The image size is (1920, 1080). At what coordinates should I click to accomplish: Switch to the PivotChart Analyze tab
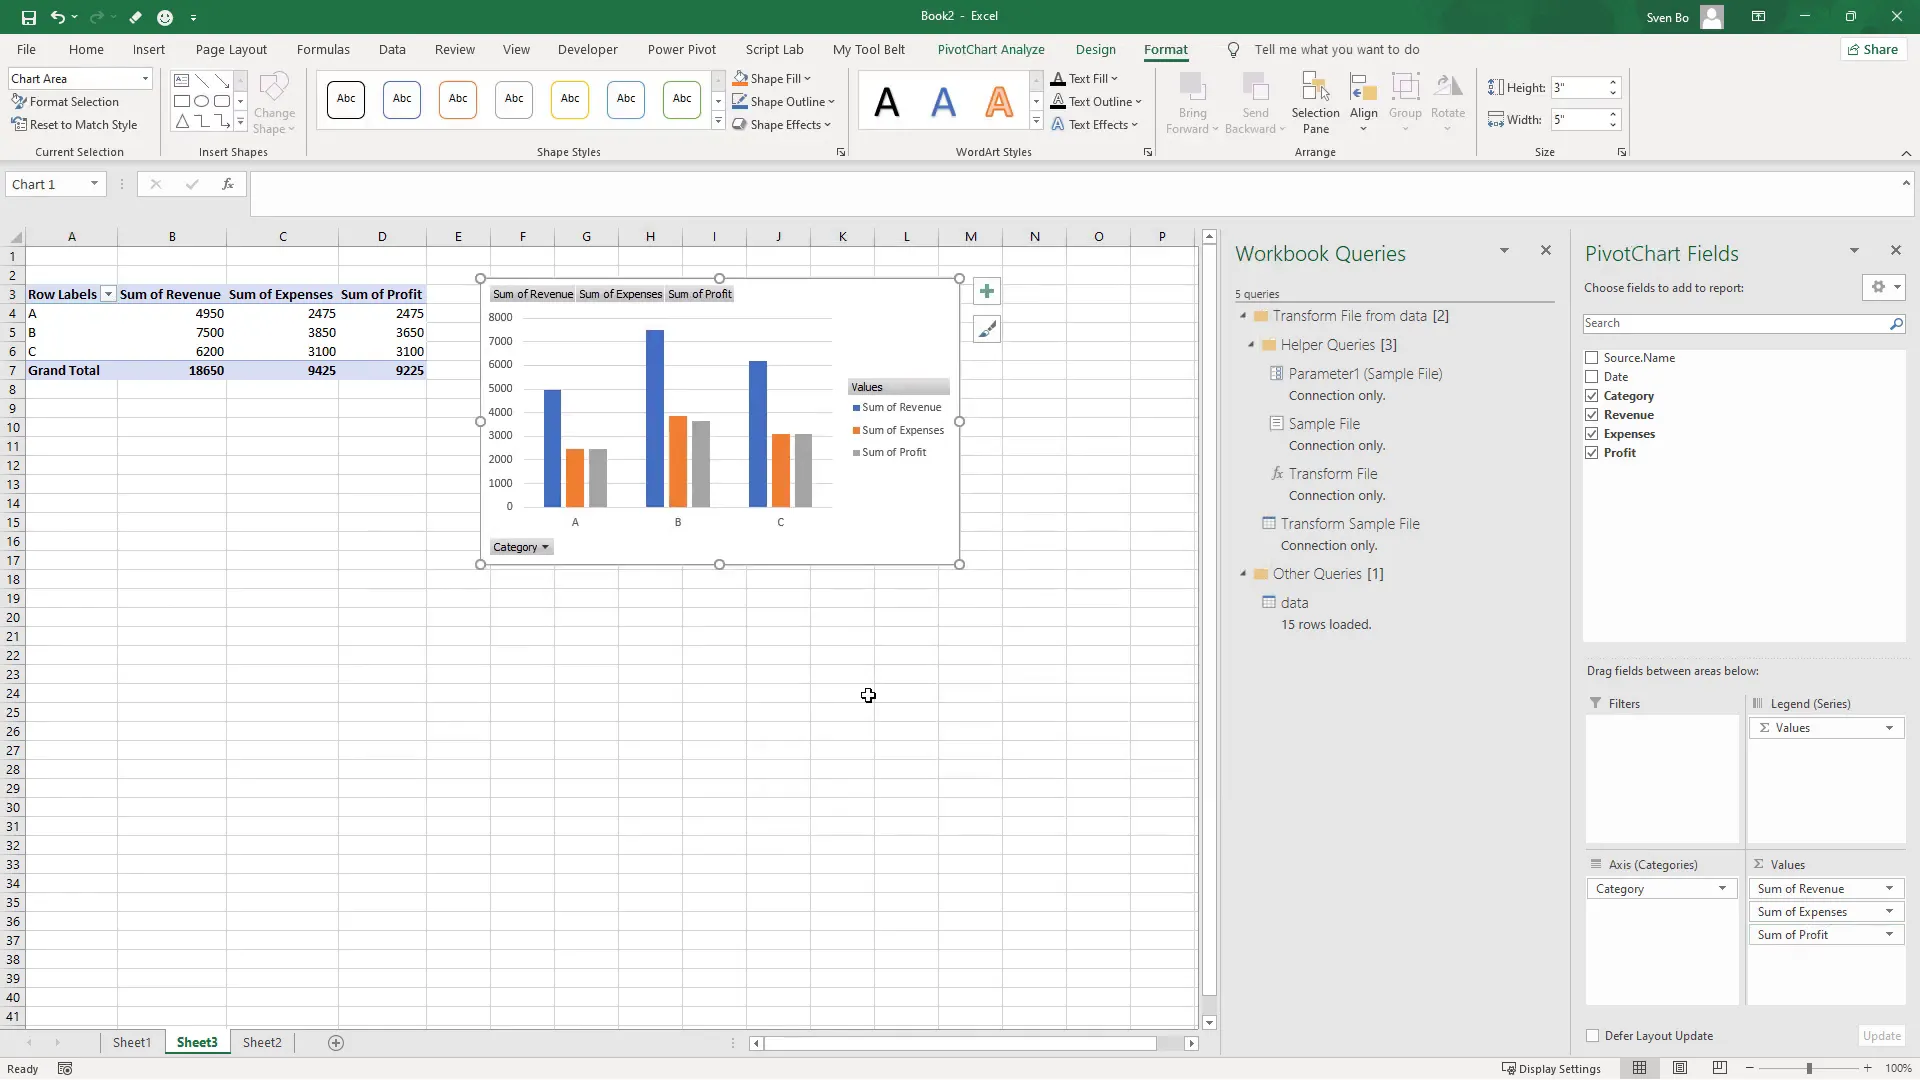(x=991, y=49)
